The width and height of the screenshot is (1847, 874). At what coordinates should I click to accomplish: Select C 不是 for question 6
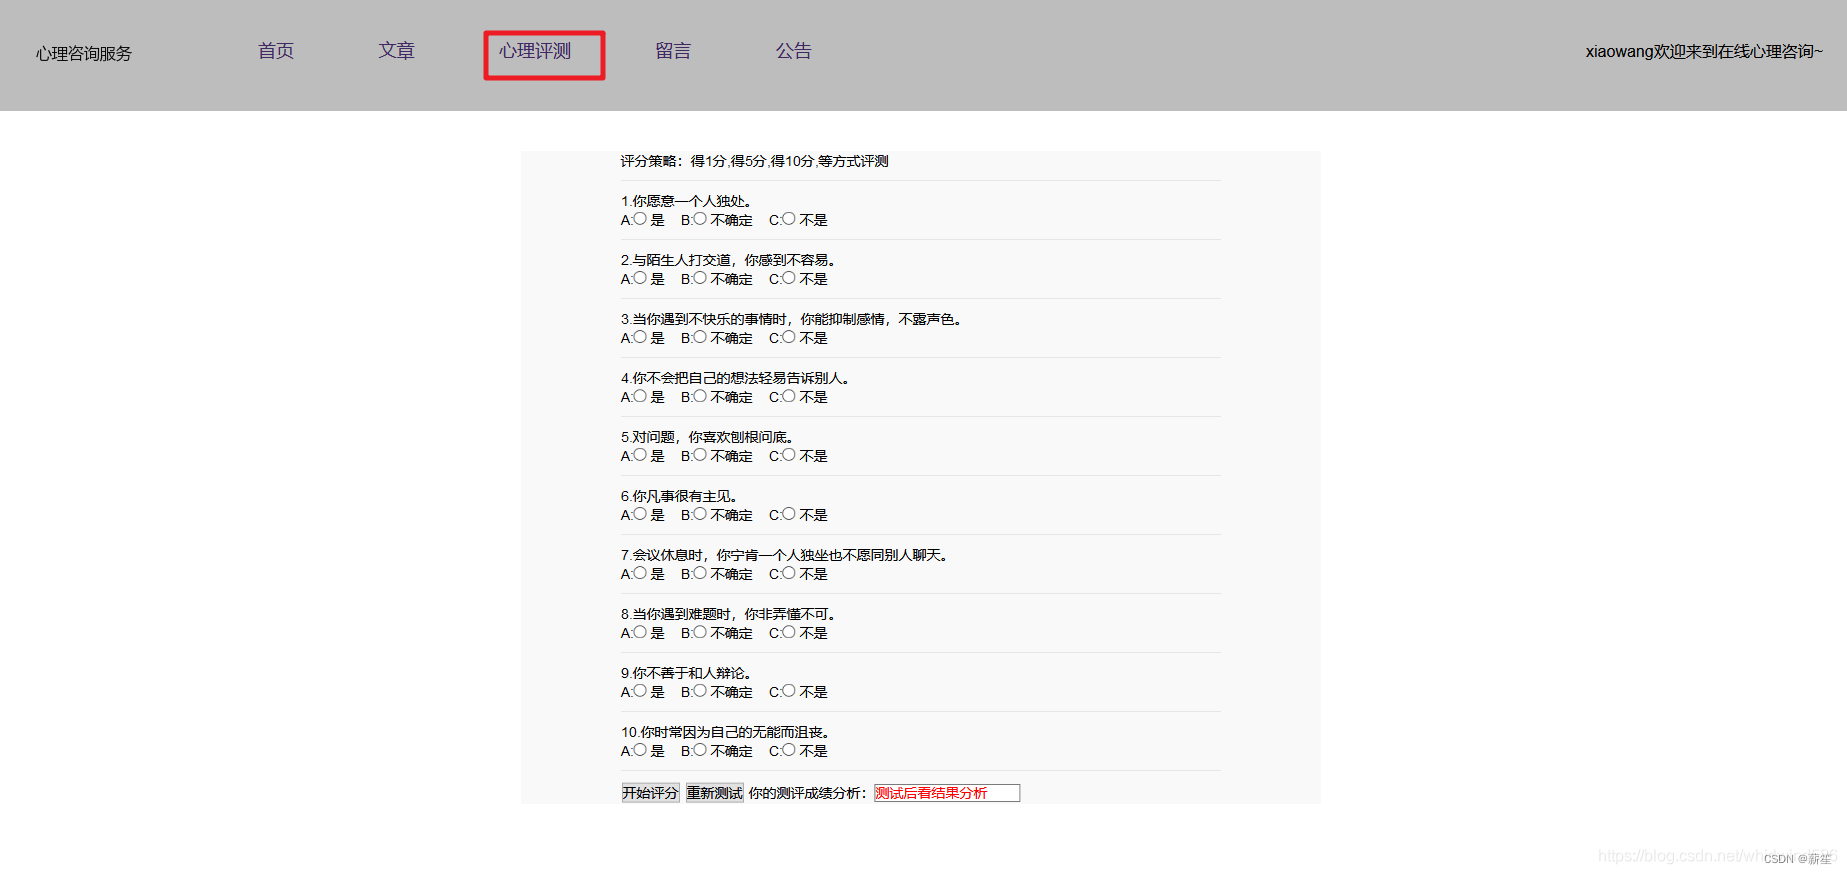coord(789,514)
